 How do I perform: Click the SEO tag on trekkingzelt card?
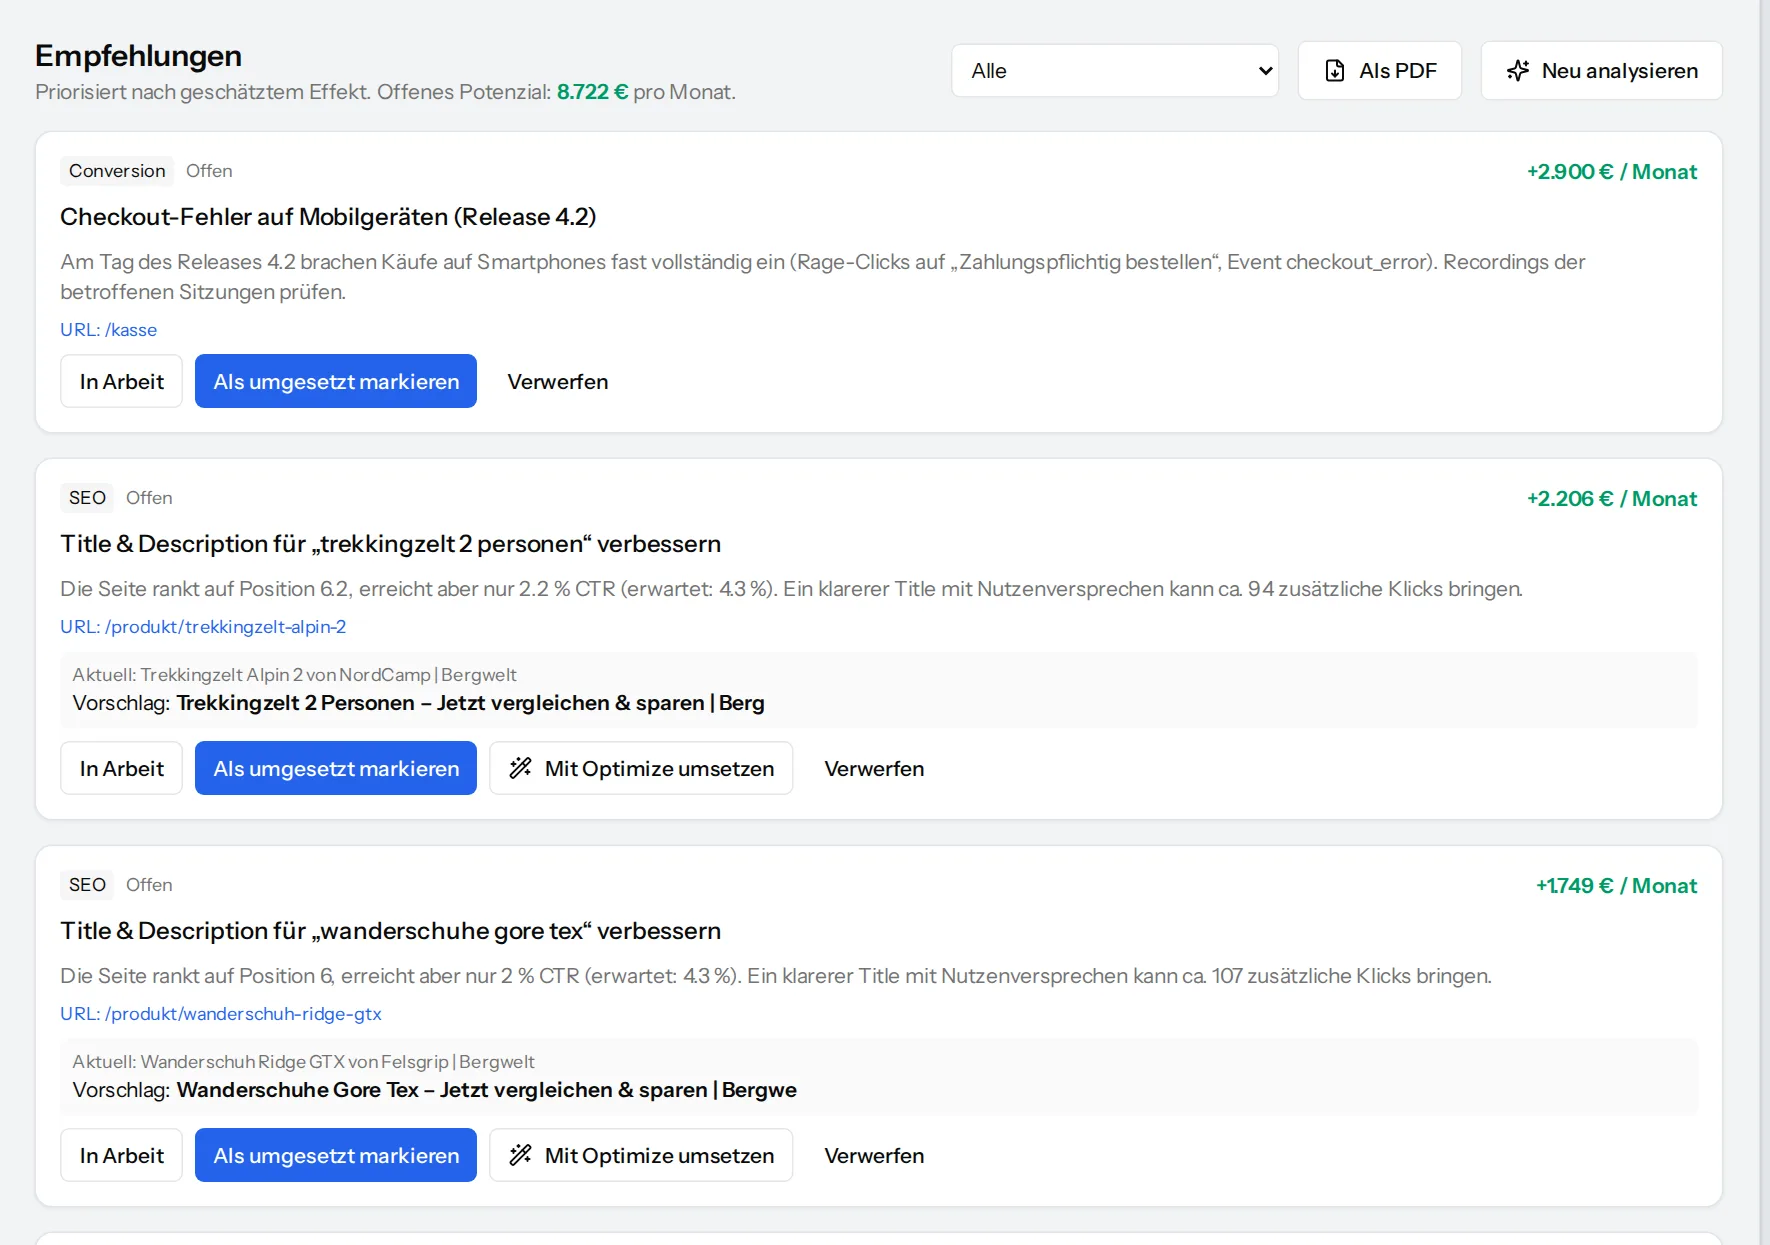tap(87, 498)
